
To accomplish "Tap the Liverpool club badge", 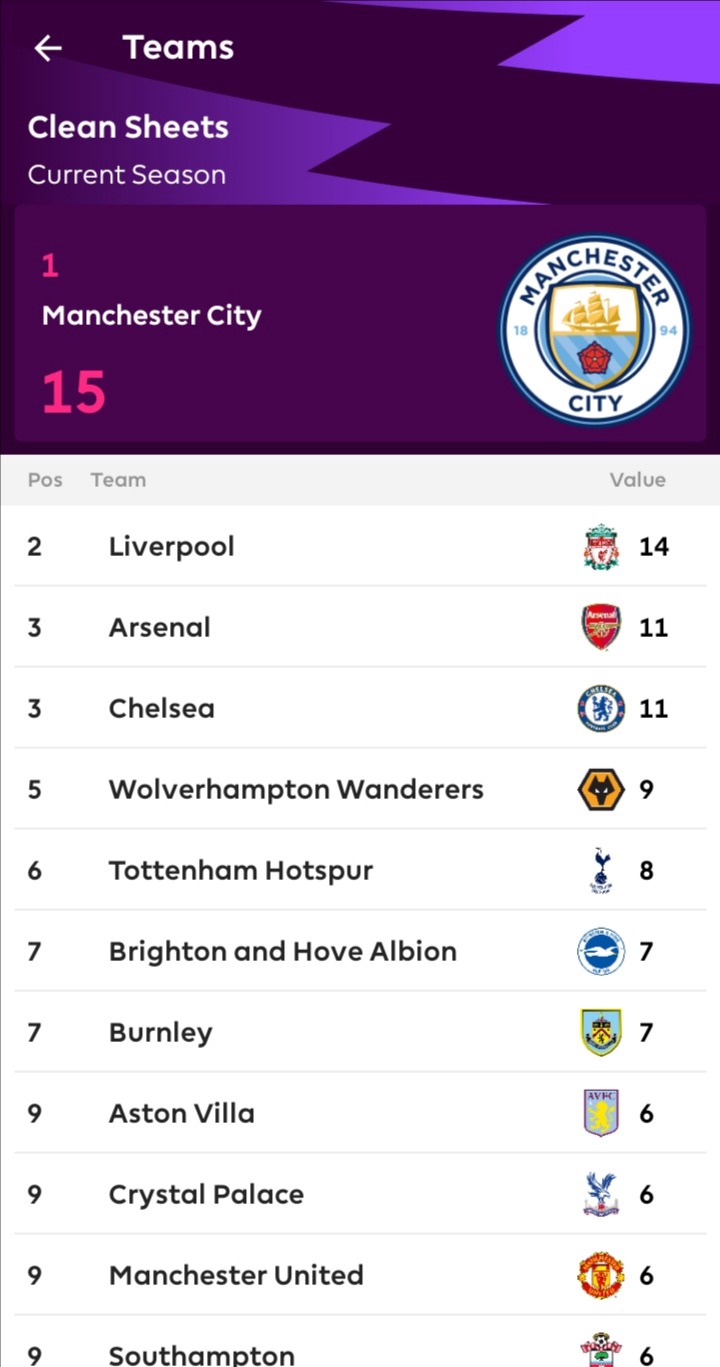I will 601,547.
